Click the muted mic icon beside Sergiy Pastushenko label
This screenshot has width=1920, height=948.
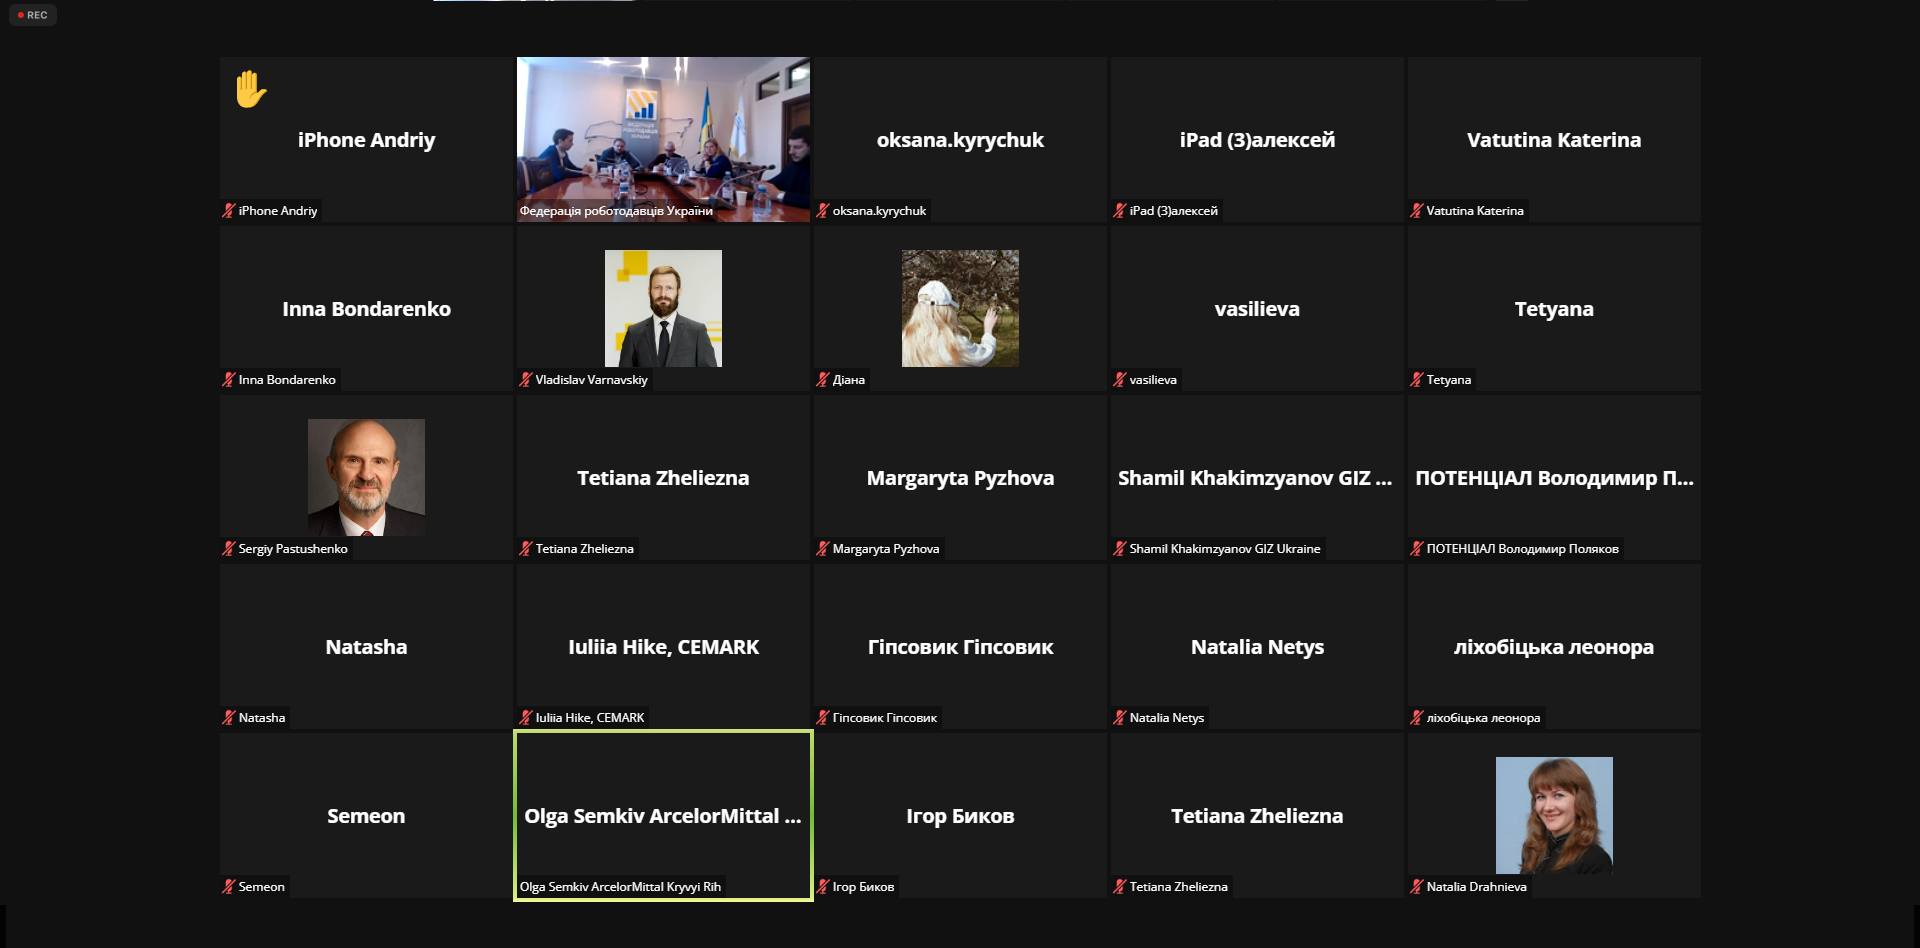[229, 549]
